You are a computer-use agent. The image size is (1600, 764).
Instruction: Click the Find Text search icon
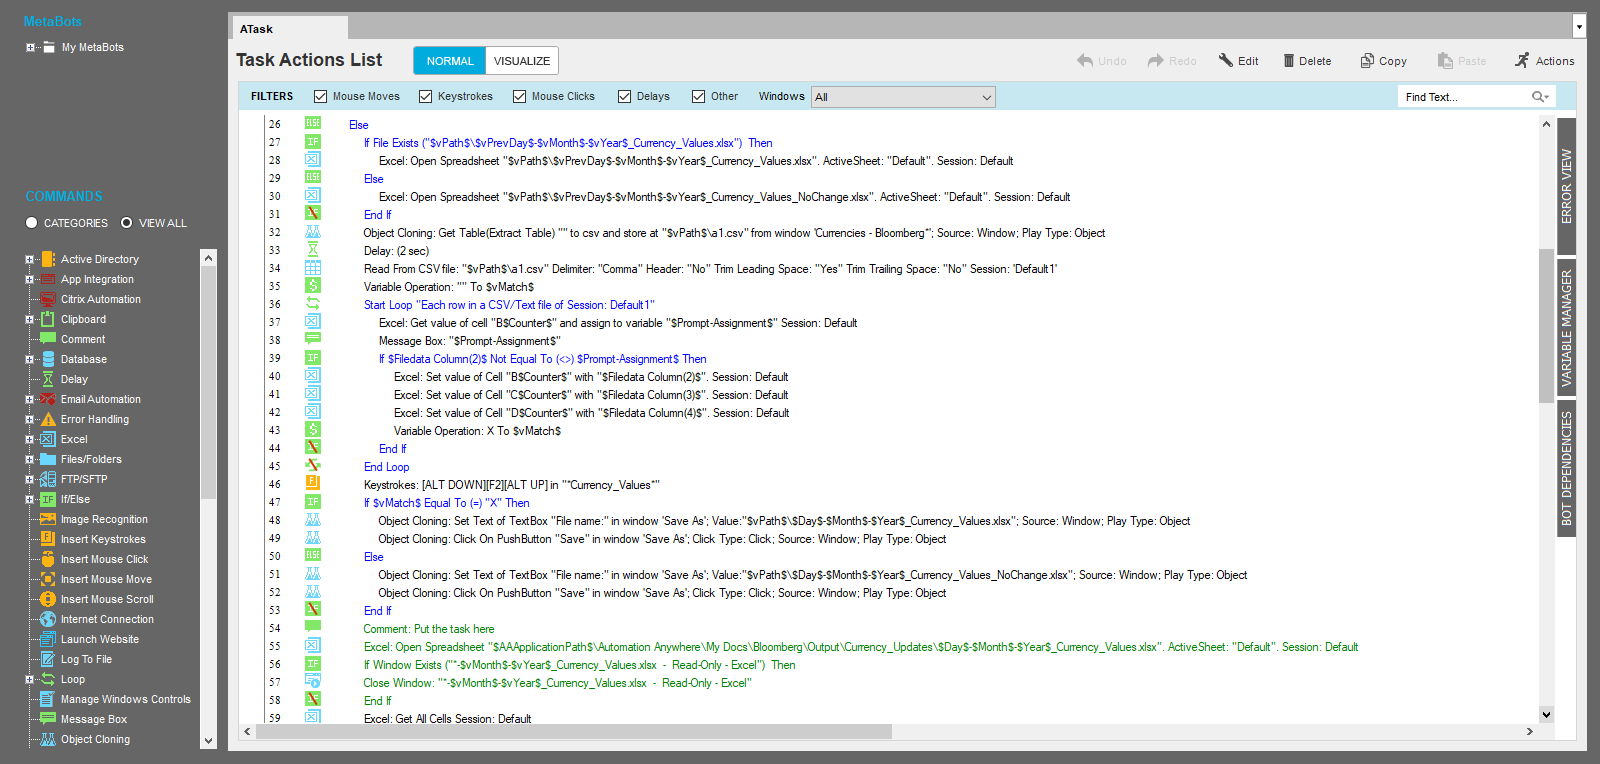pyautogui.click(x=1539, y=97)
